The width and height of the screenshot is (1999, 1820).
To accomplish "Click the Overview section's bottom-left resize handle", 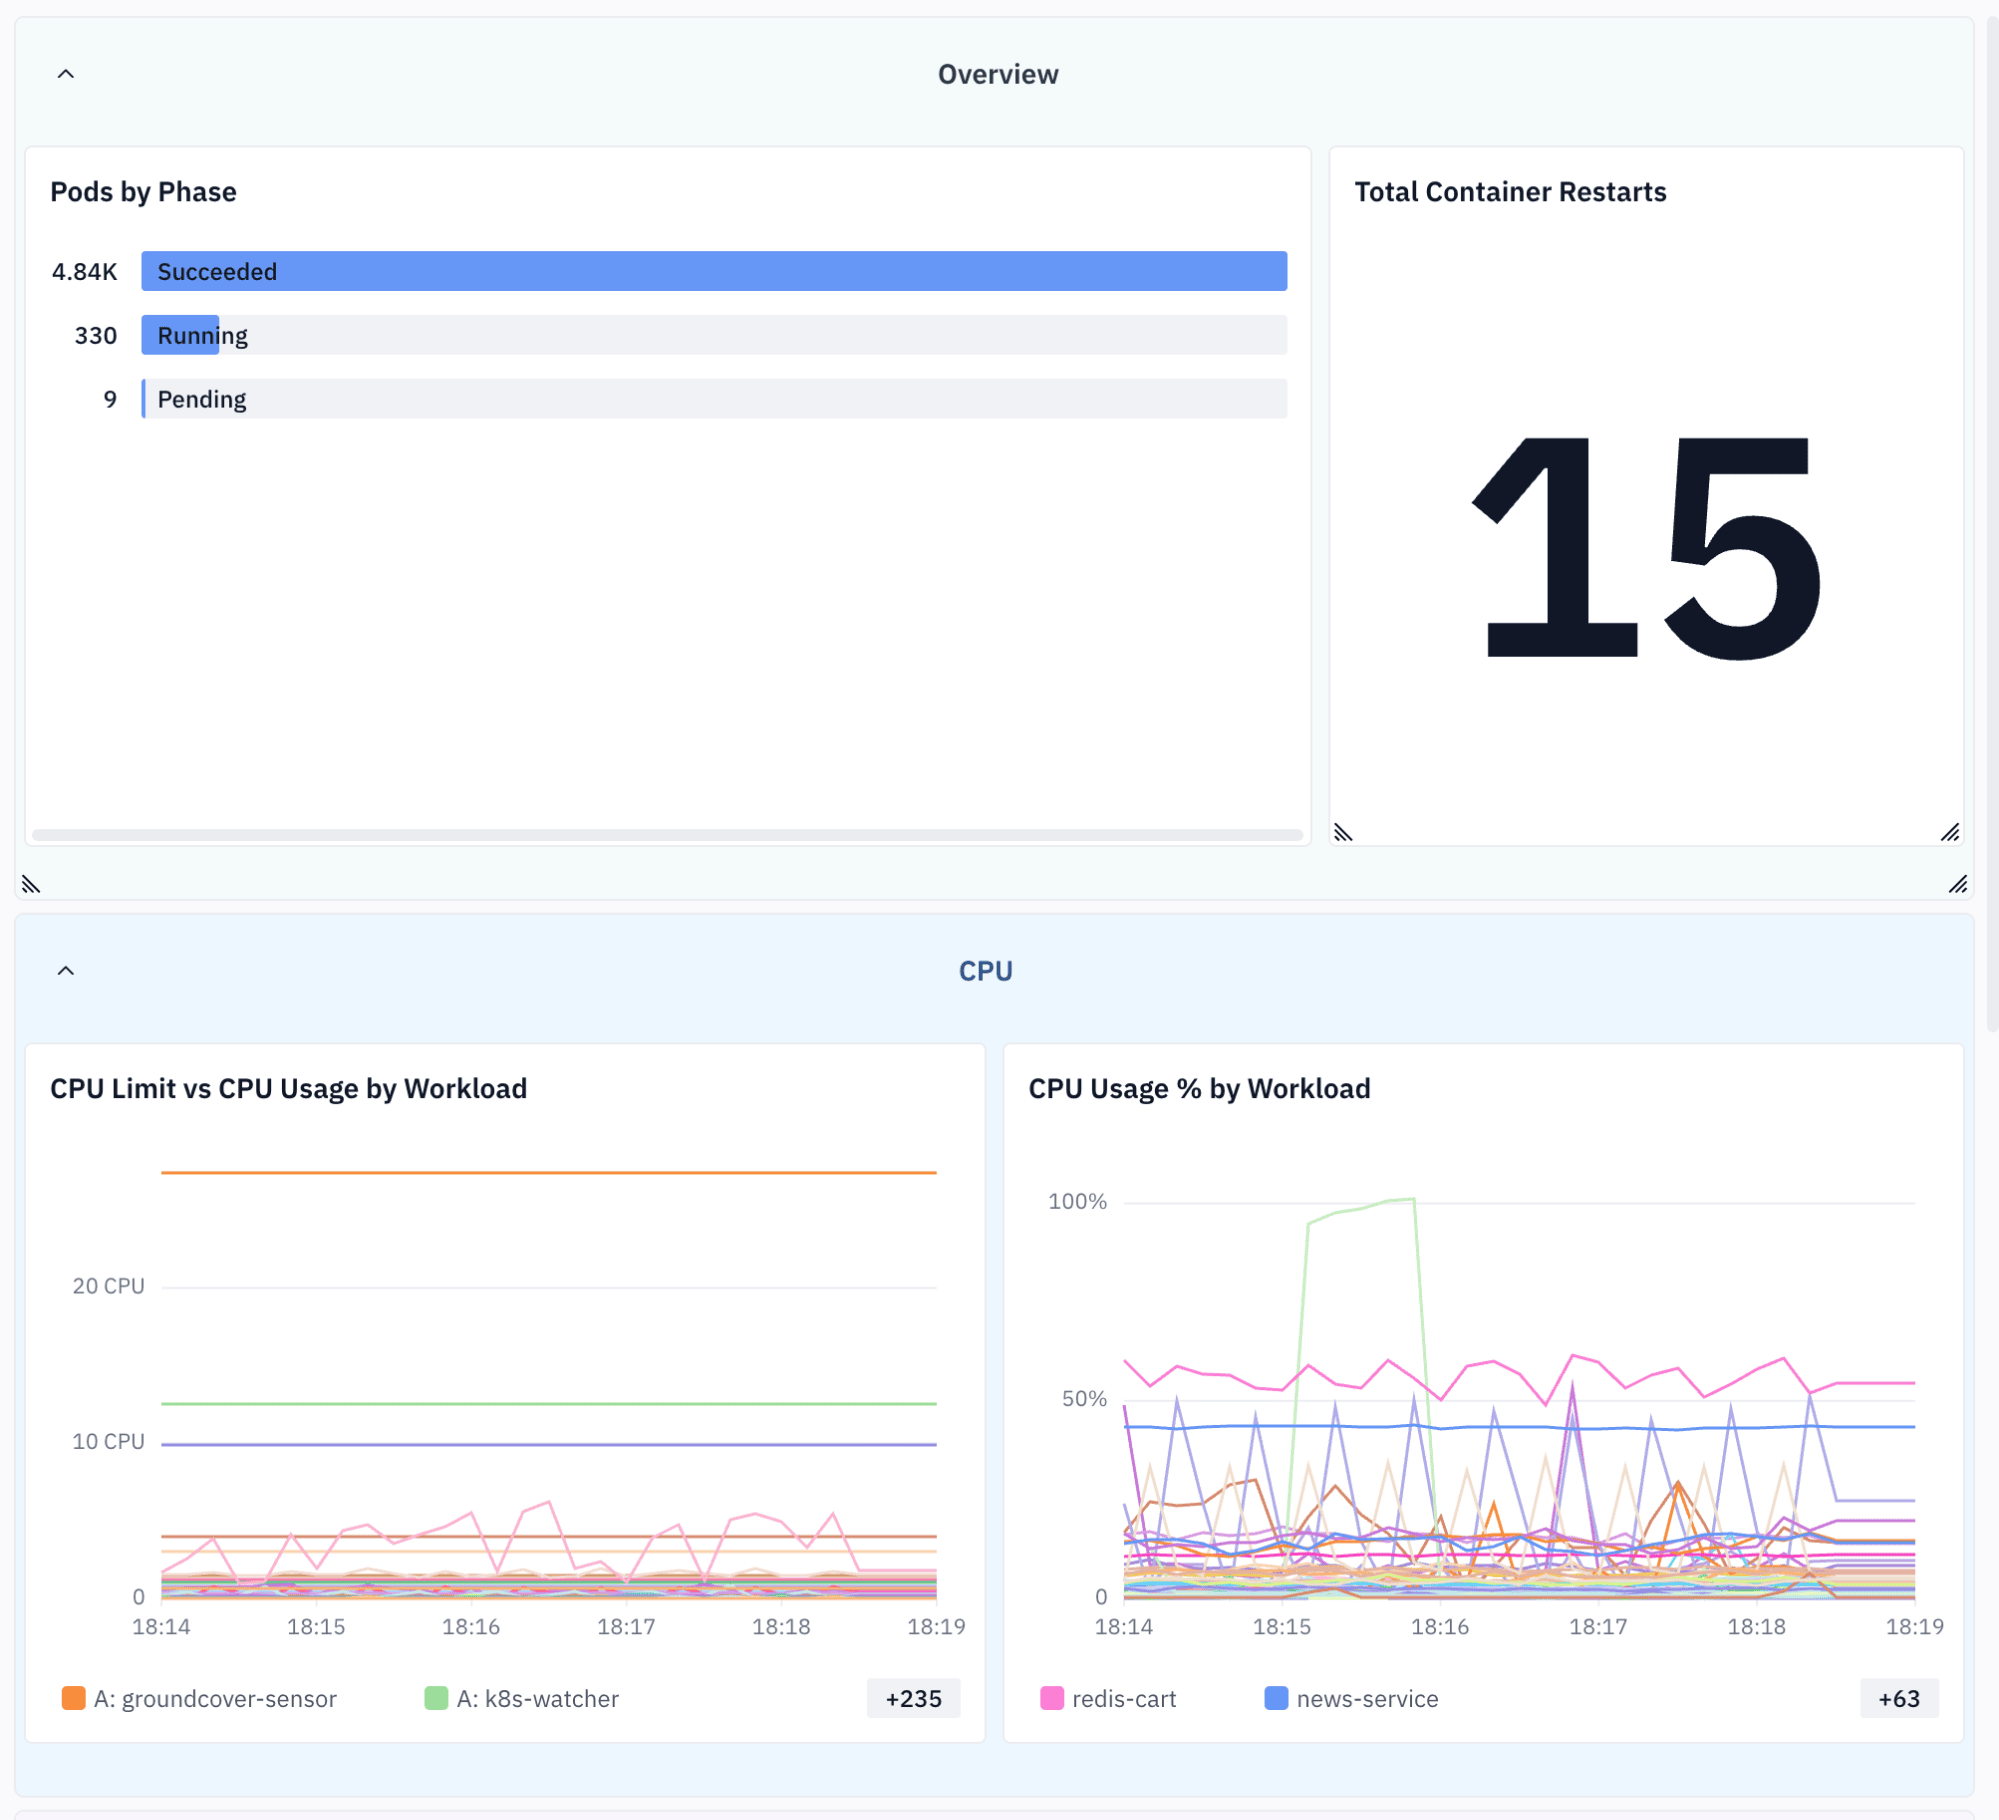I will tap(31, 884).
